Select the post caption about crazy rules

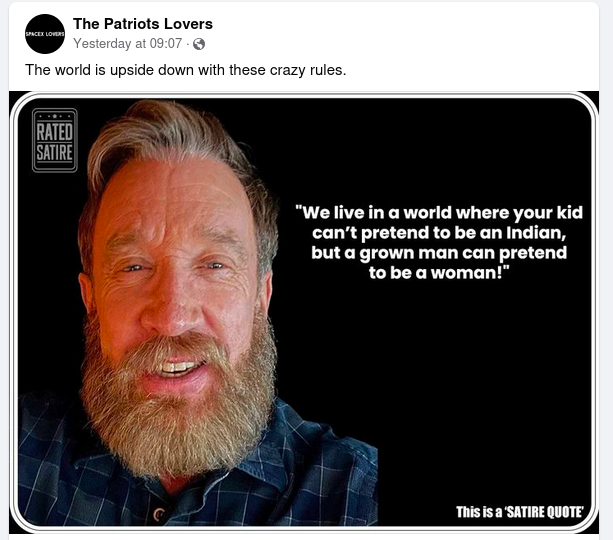click(x=186, y=70)
